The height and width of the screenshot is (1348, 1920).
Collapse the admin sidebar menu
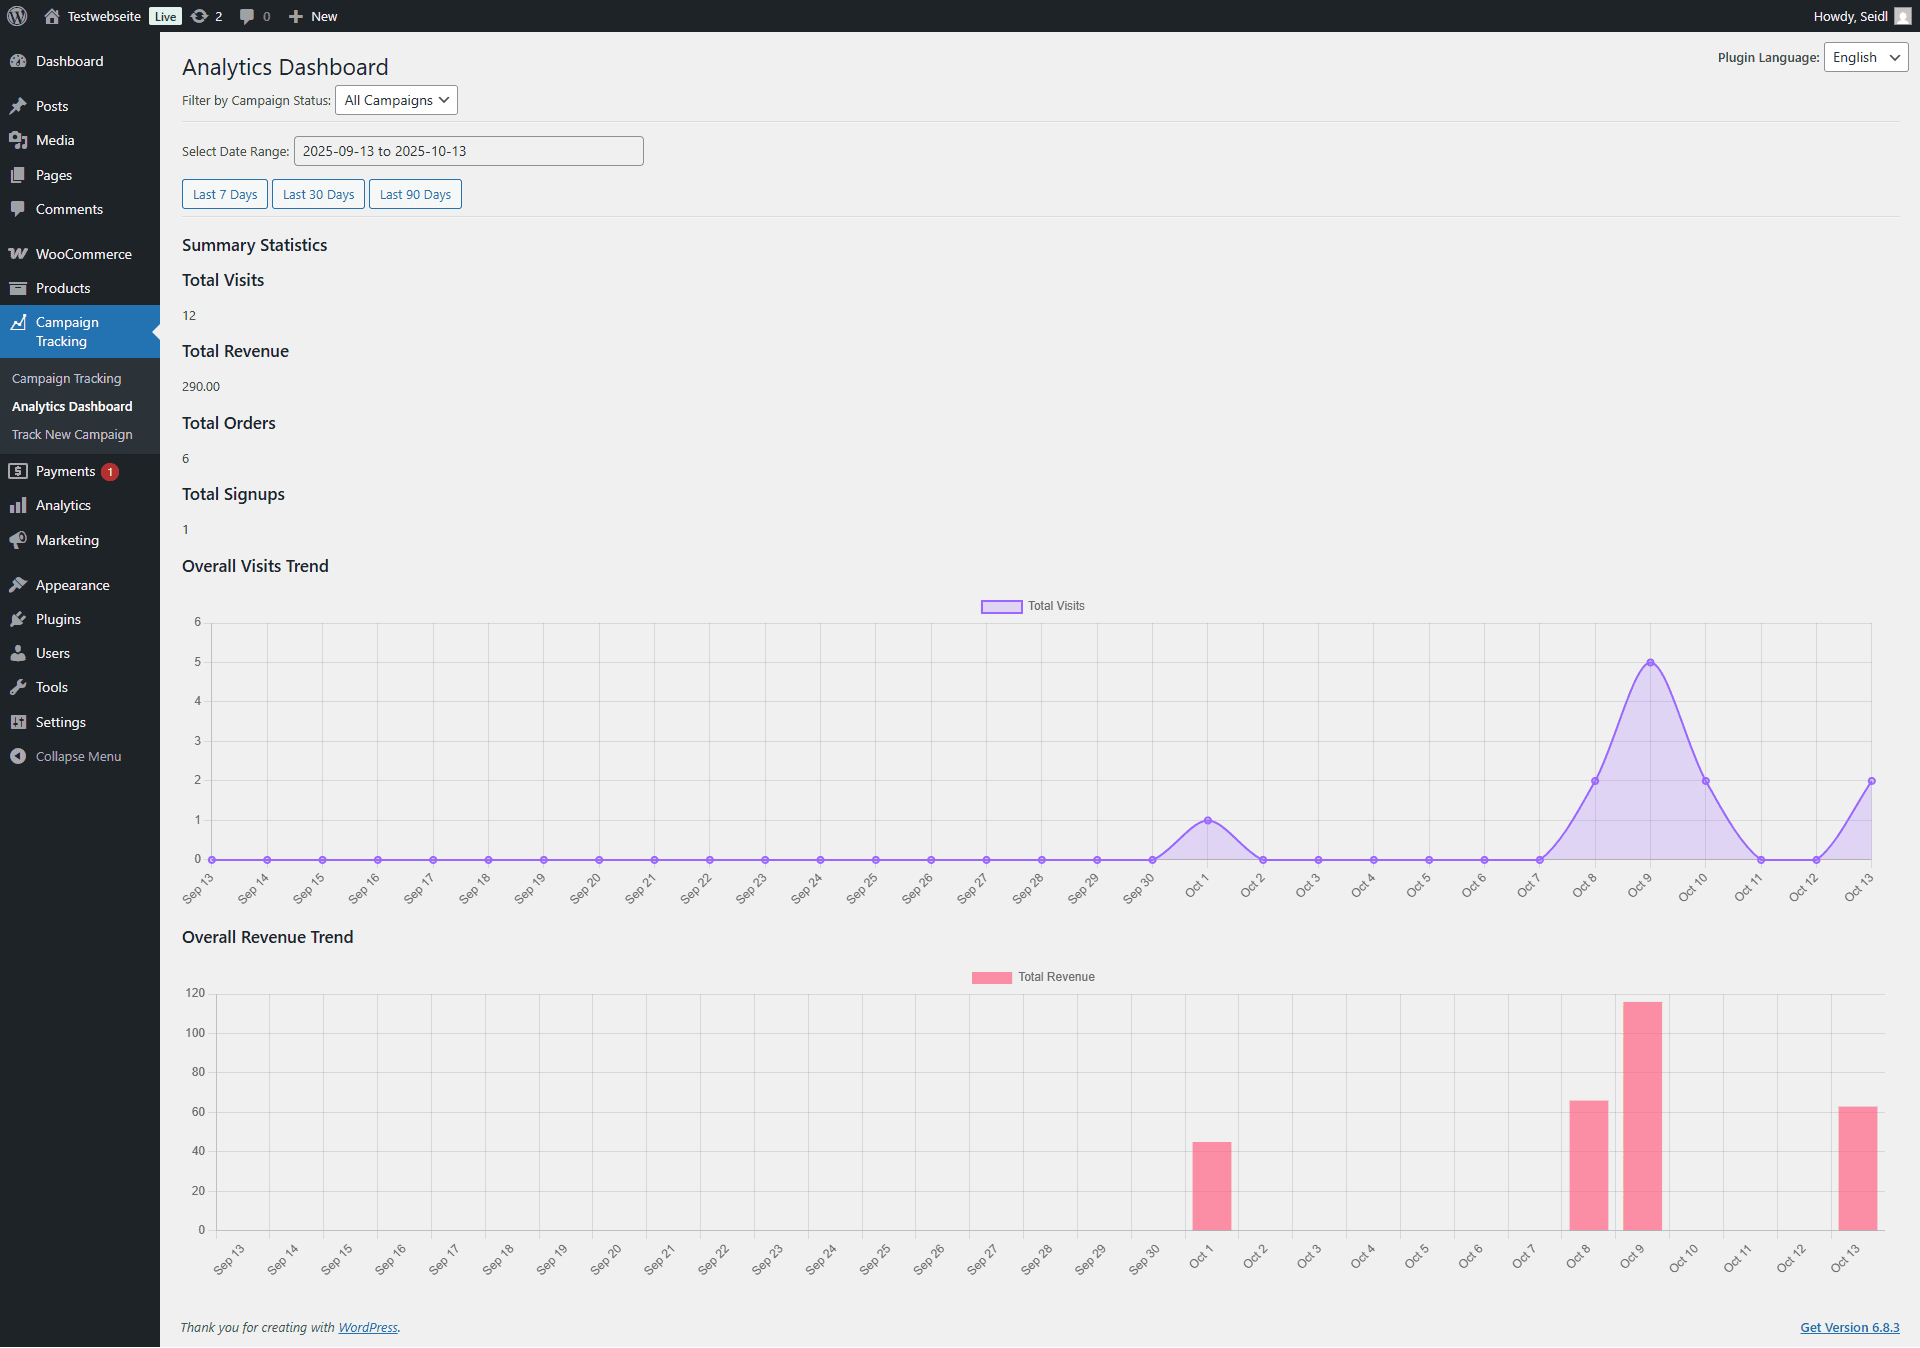click(x=74, y=756)
